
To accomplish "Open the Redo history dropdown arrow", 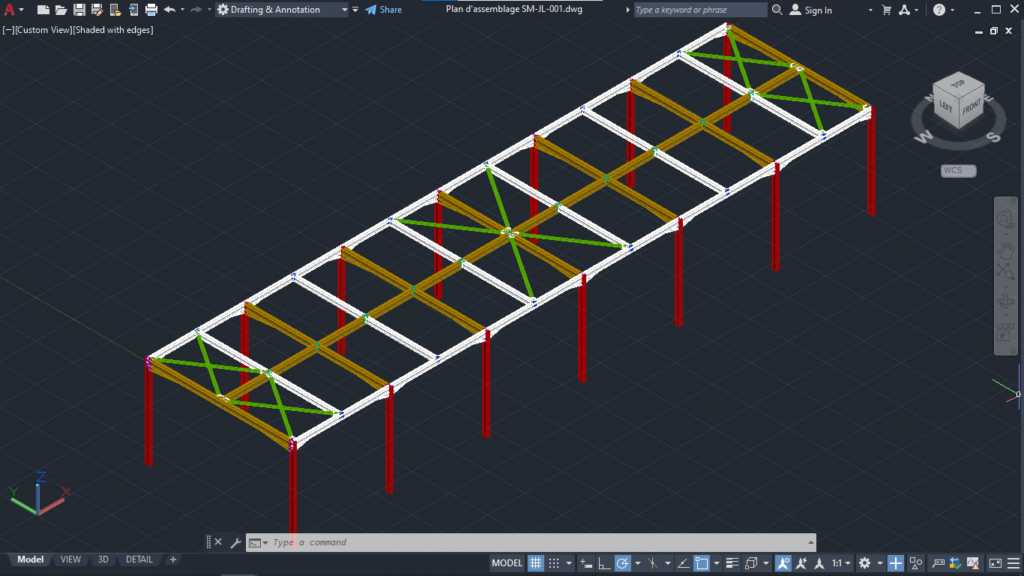I will click(x=209, y=10).
